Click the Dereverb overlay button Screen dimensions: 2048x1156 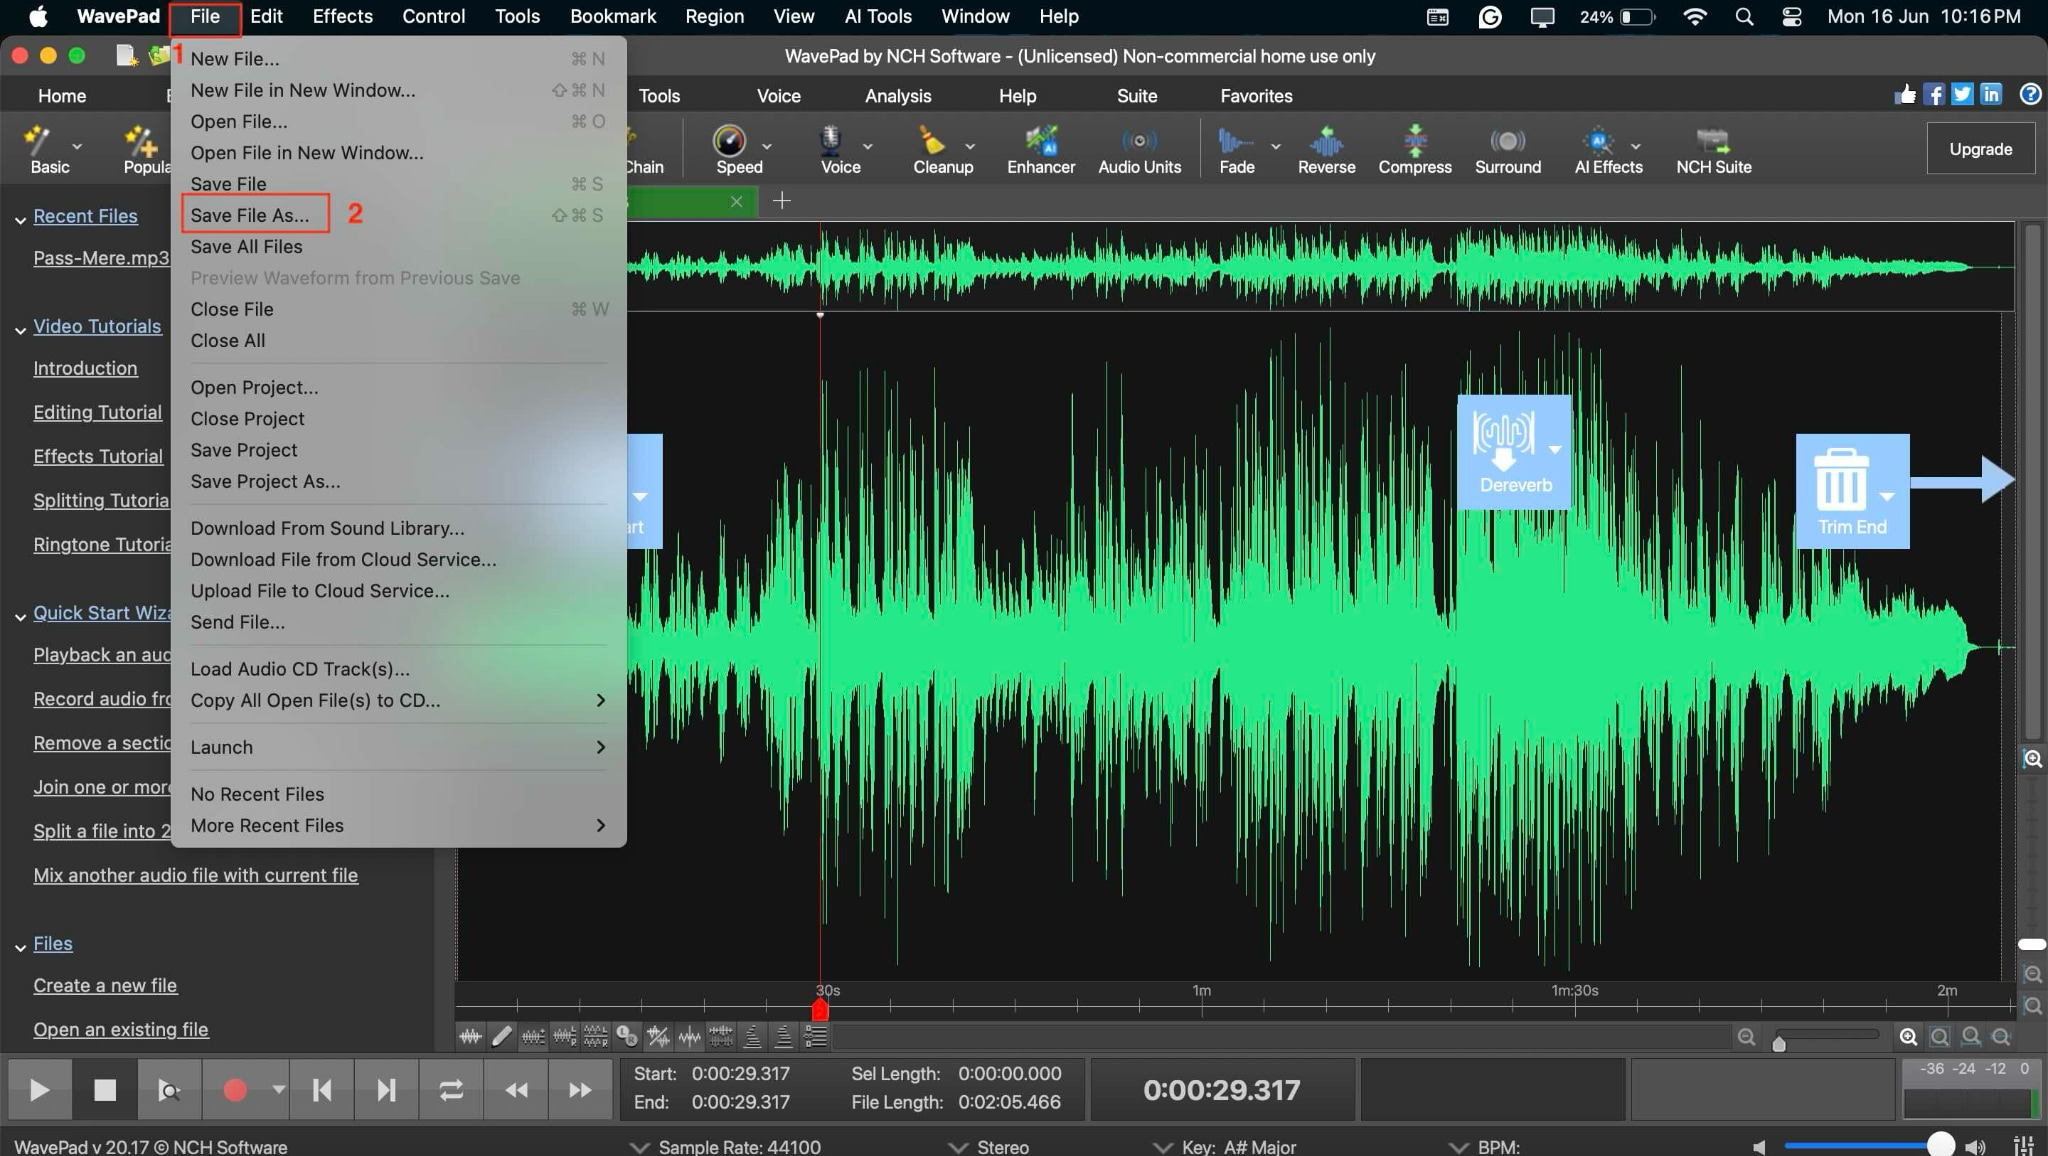(x=1514, y=452)
